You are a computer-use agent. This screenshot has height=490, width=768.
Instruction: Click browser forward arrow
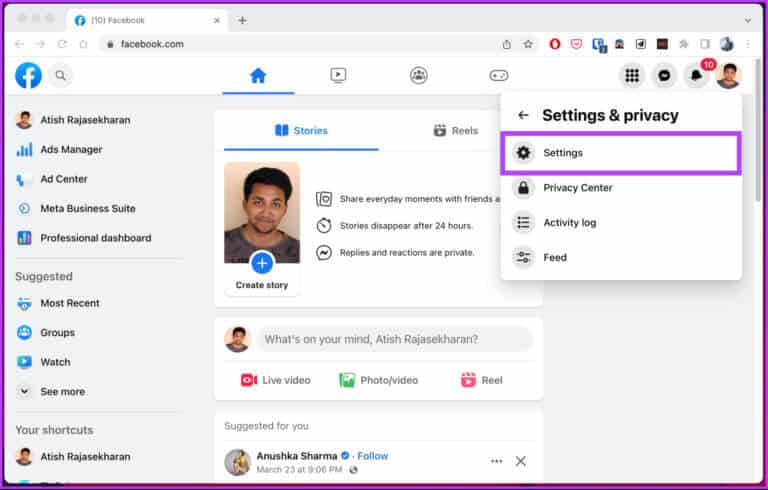41,44
